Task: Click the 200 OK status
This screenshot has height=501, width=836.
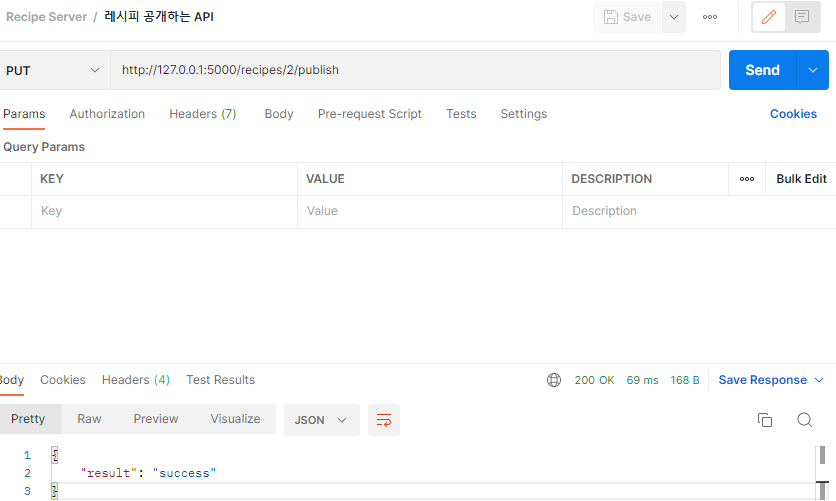Action: coord(594,380)
